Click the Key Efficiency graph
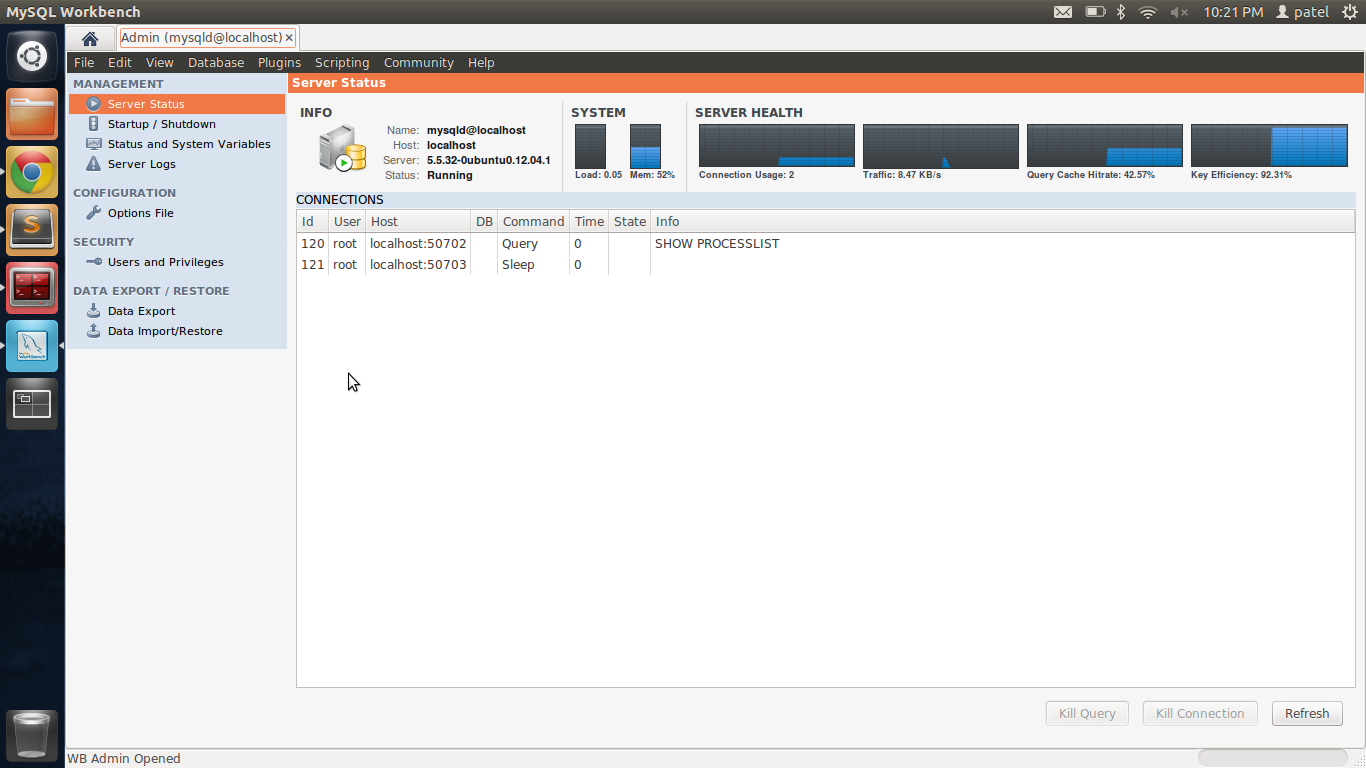 click(x=1269, y=146)
